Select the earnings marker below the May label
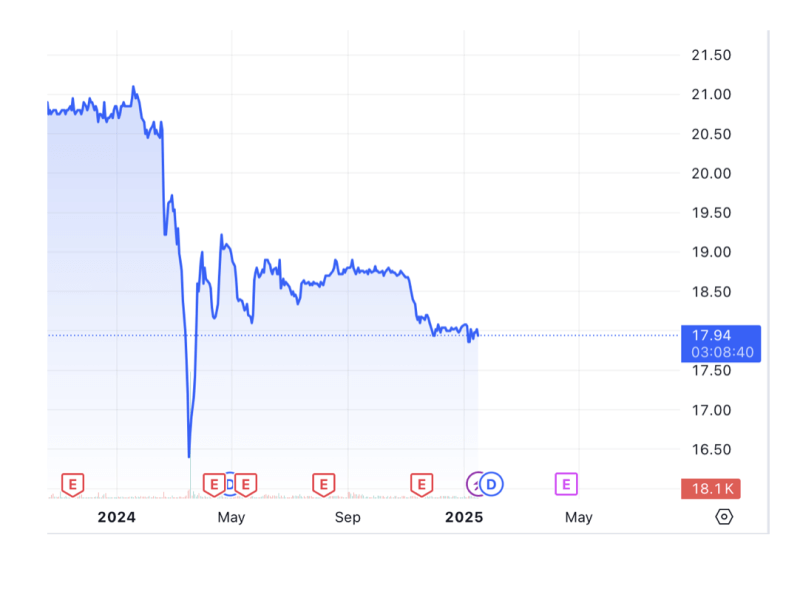This screenshot has height=600, width=800. coord(212,484)
